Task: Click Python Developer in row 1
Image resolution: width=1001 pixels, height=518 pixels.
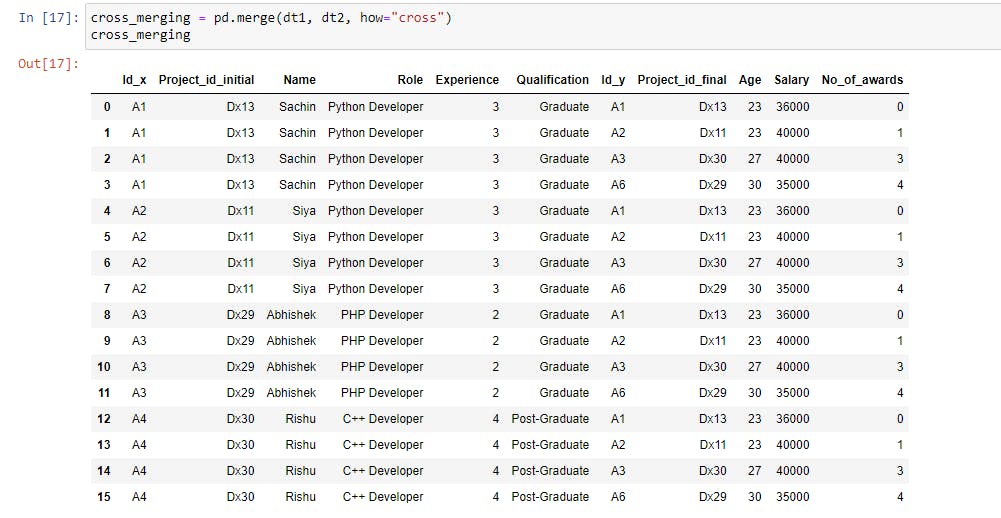Action: pos(375,133)
